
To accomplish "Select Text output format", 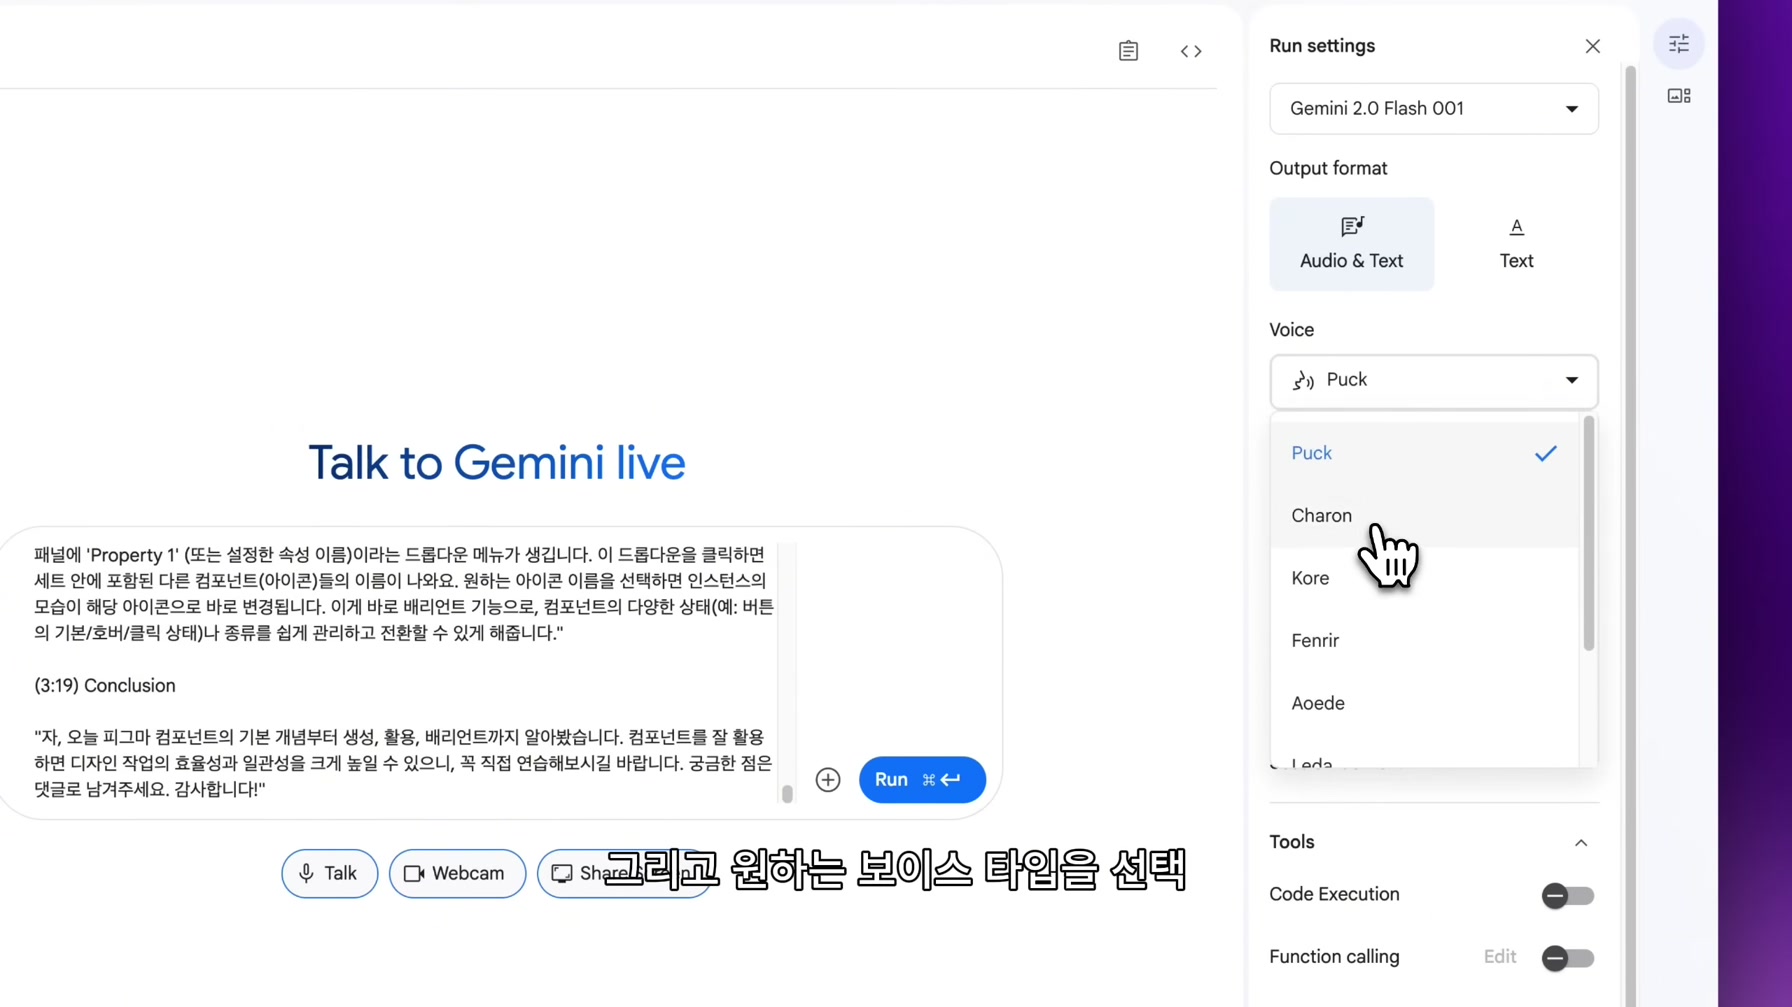I will coord(1515,244).
